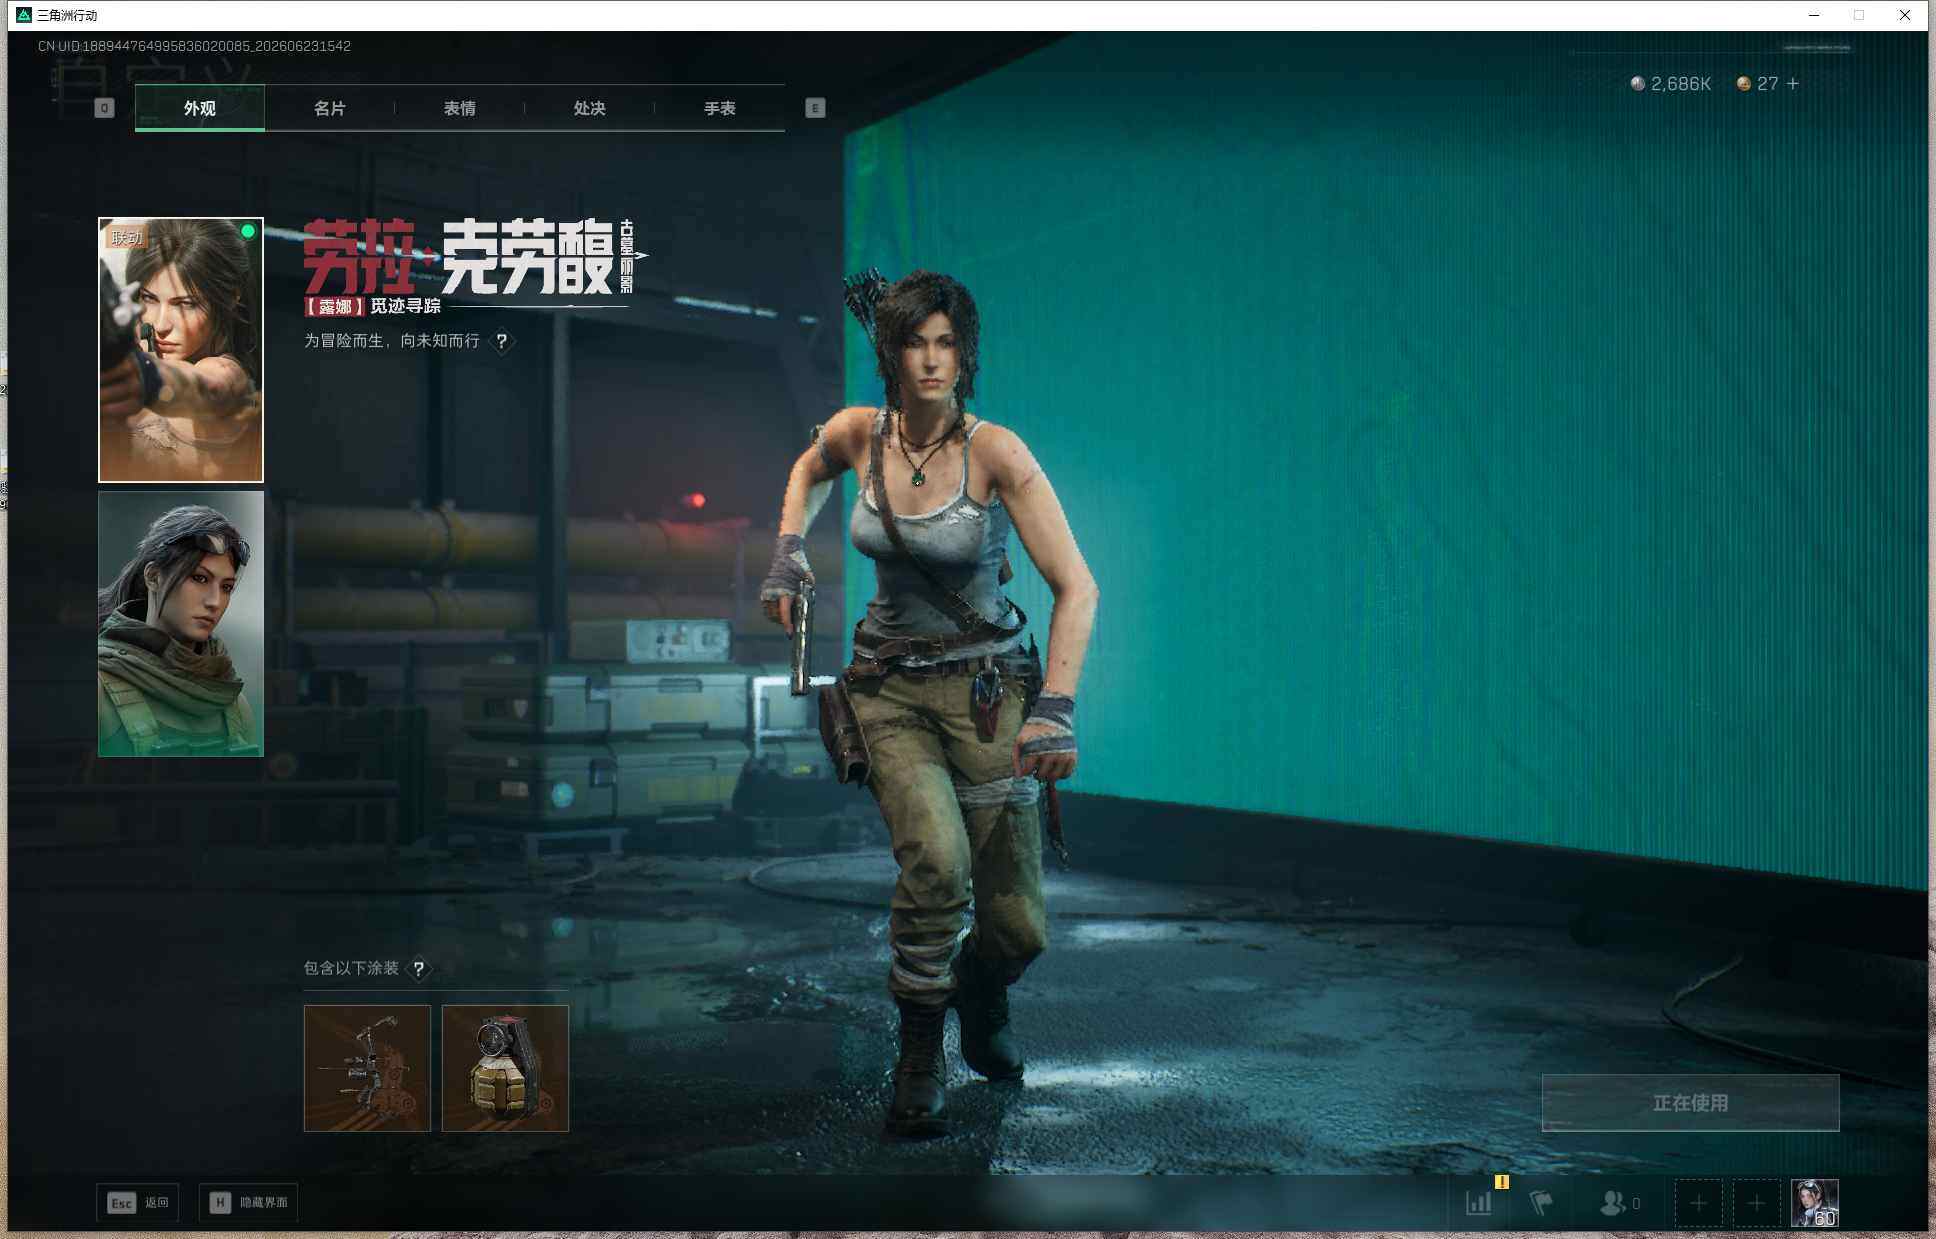Image resolution: width=1936 pixels, height=1239 pixels.
Task: Click the Q key previous-tab icon
Action: click(x=104, y=108)
